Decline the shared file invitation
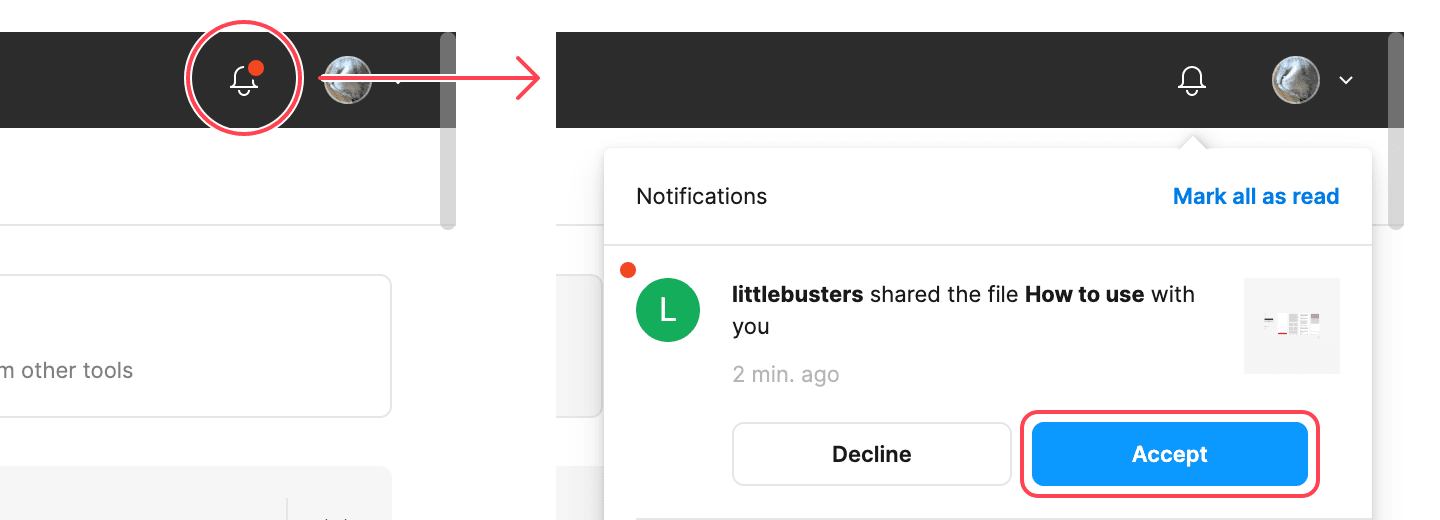 pyautogui.click(x=871, y=454)
